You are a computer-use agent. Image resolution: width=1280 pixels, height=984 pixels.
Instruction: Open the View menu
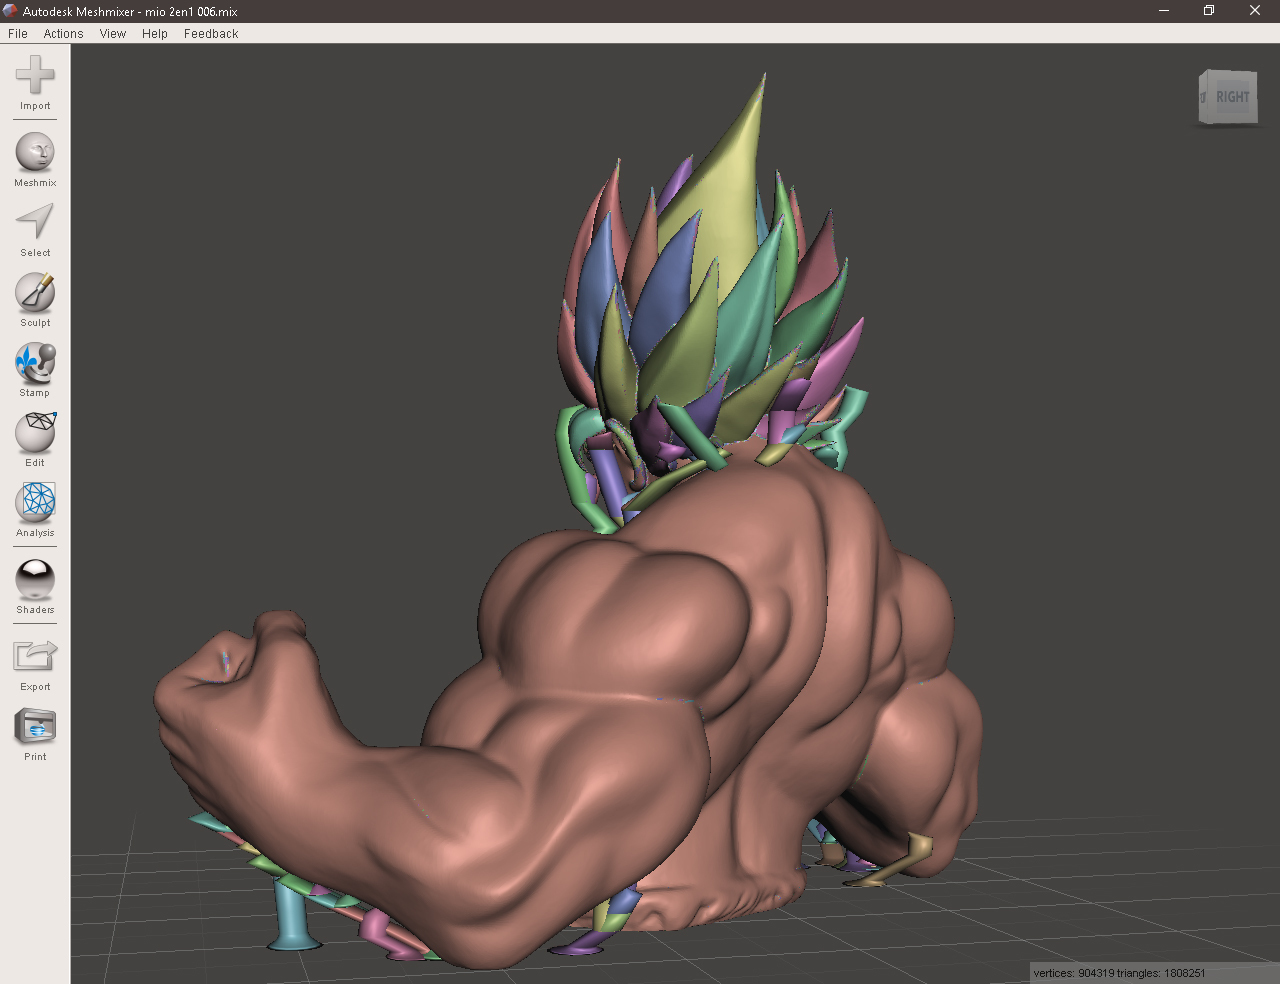click(x=113, y=33)
